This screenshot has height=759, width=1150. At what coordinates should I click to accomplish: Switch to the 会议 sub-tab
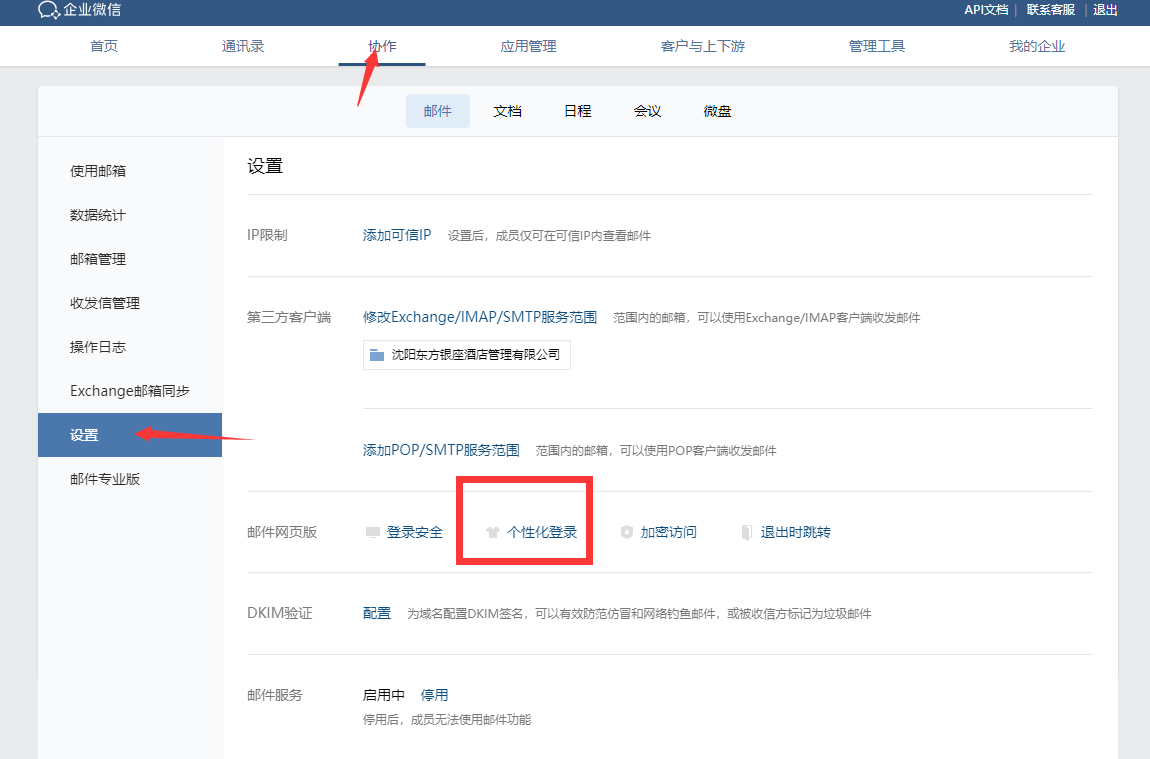(x=648, y=111)
